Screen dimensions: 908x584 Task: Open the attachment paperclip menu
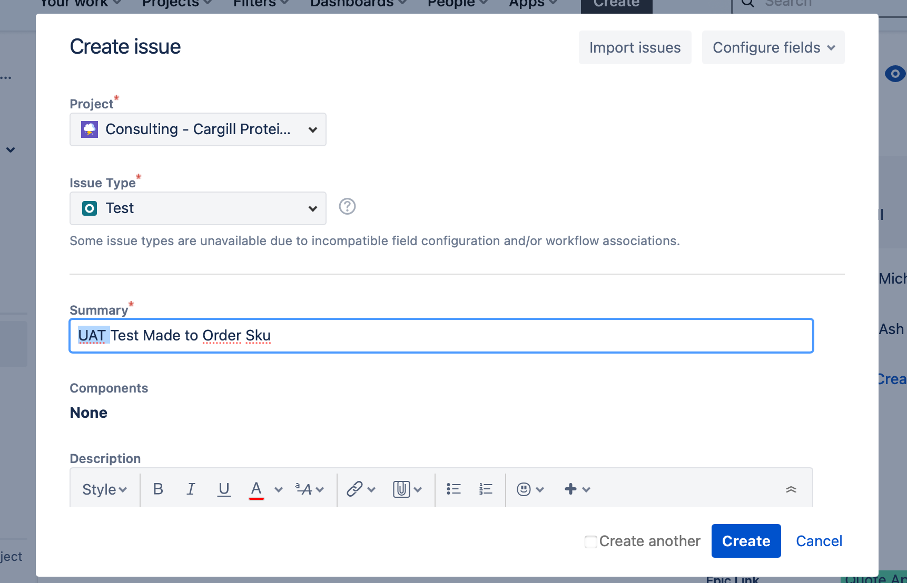tap(401, 489)
